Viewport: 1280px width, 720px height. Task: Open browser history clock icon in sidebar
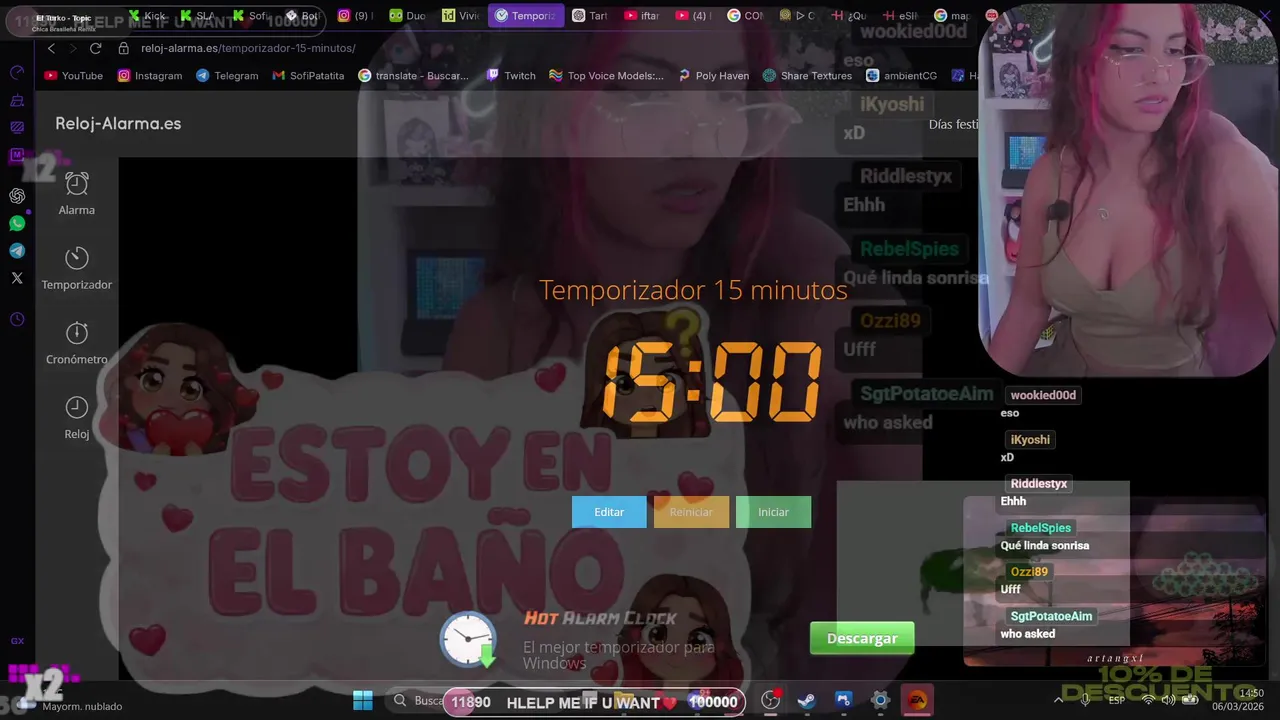[x=17, y=320]
